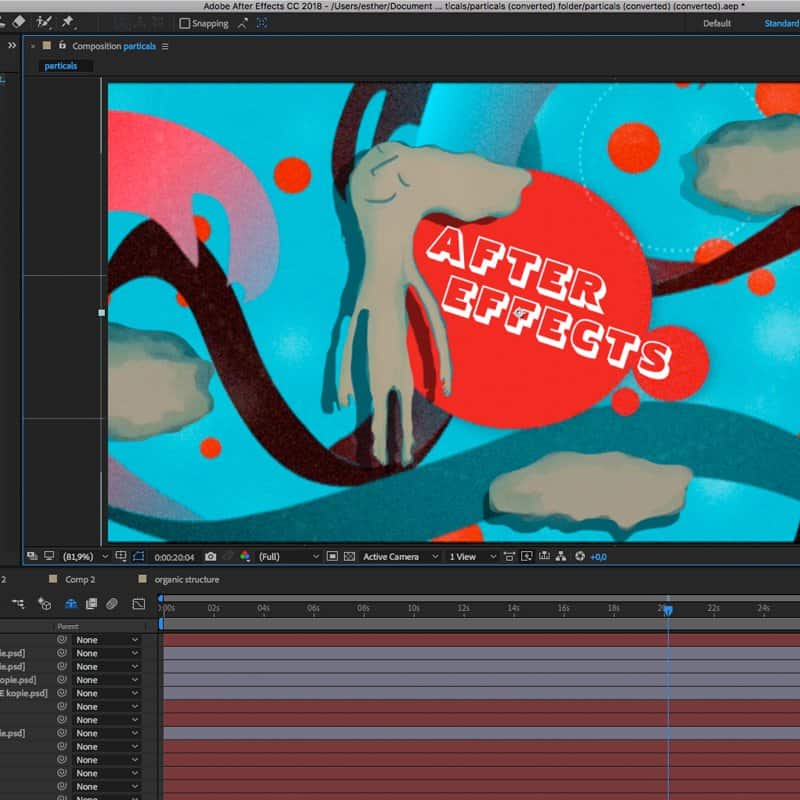The width and height of the screenshot is (800, 800).
Task: Open the parent dropdown in opie.psd row
Action: pos(107,680)
